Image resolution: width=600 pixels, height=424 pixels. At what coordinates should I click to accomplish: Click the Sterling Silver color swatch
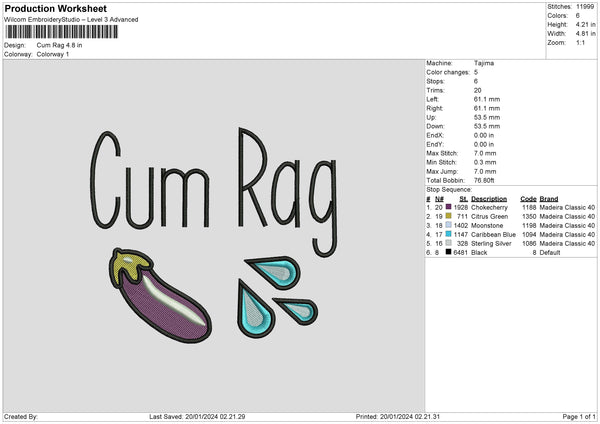point(448,243)
